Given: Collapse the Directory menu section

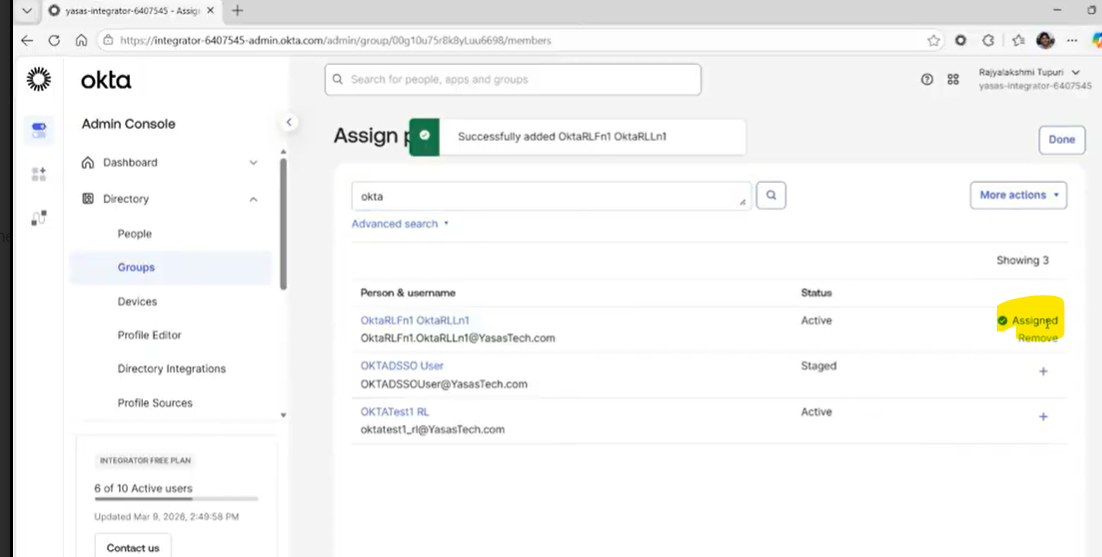Looking at the screenshot, I should tap(253, 199).
